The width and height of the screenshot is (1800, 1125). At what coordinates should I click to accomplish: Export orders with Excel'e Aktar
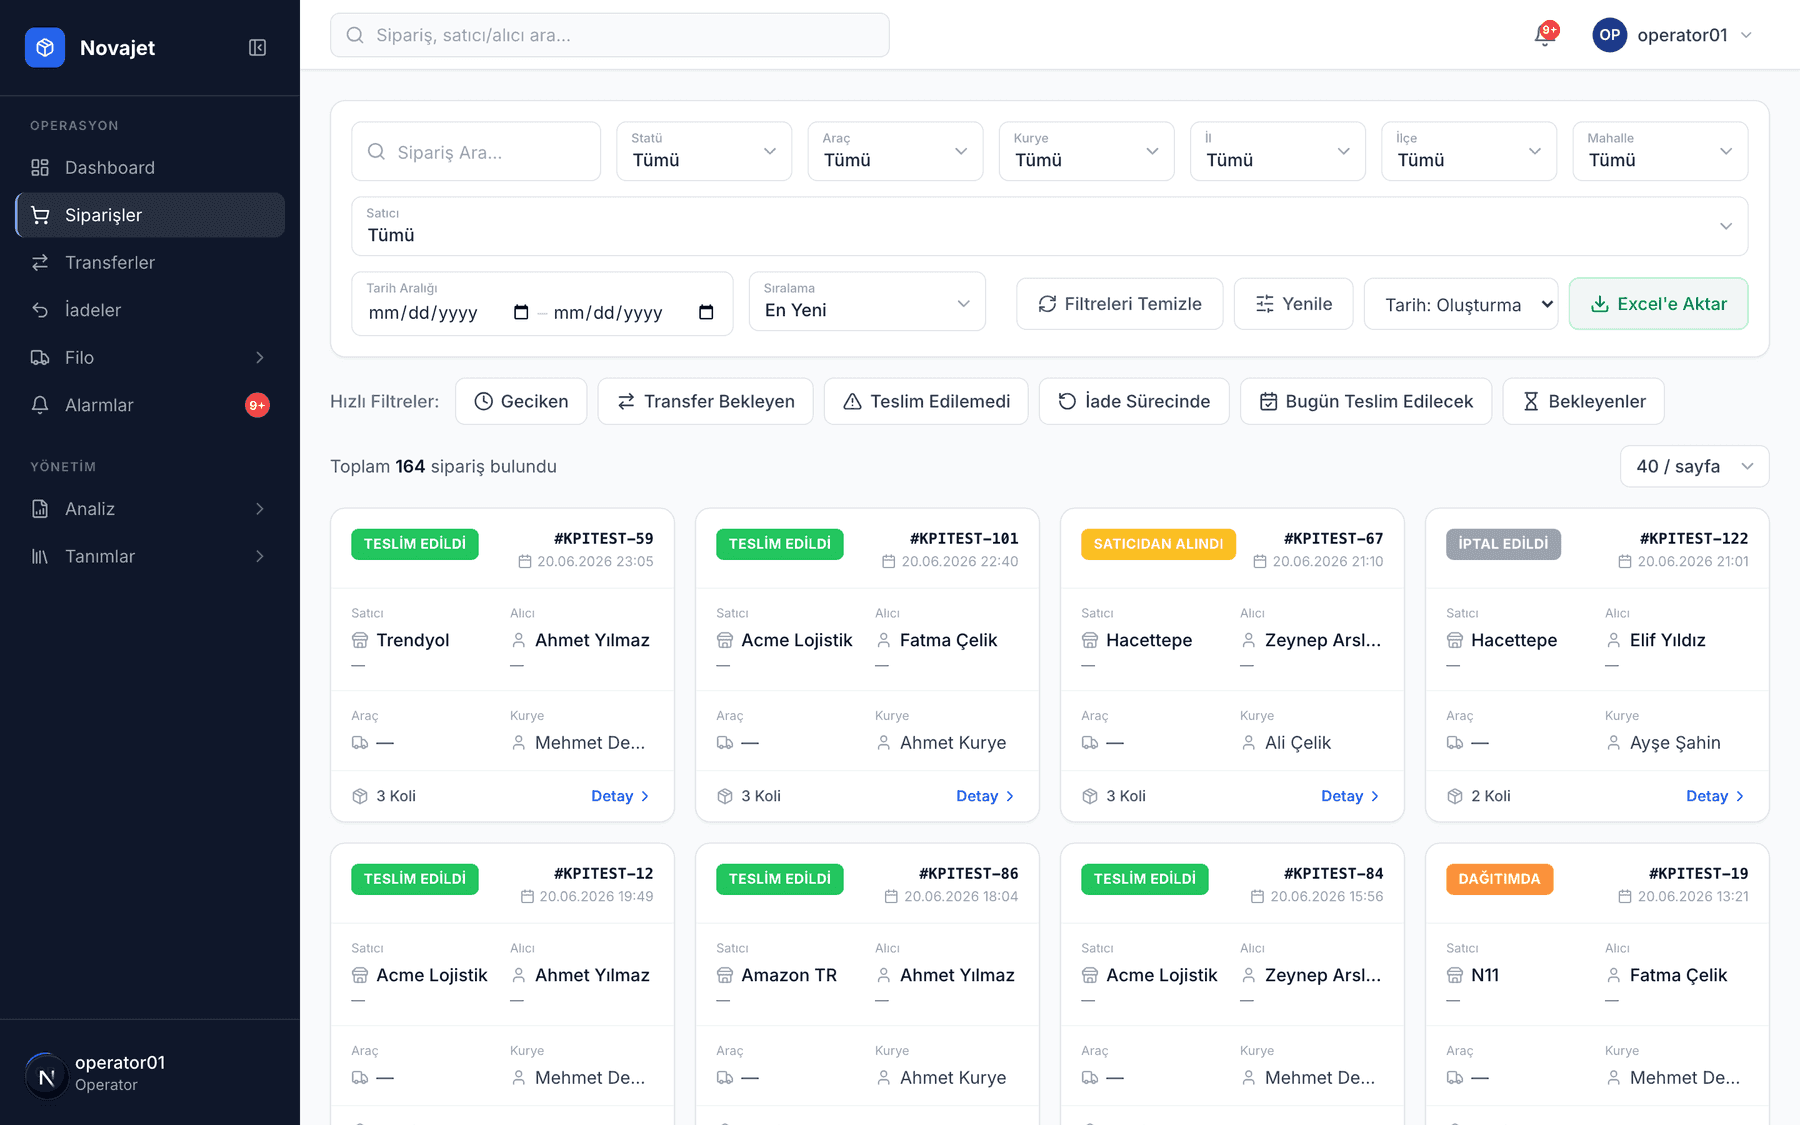1658,304
